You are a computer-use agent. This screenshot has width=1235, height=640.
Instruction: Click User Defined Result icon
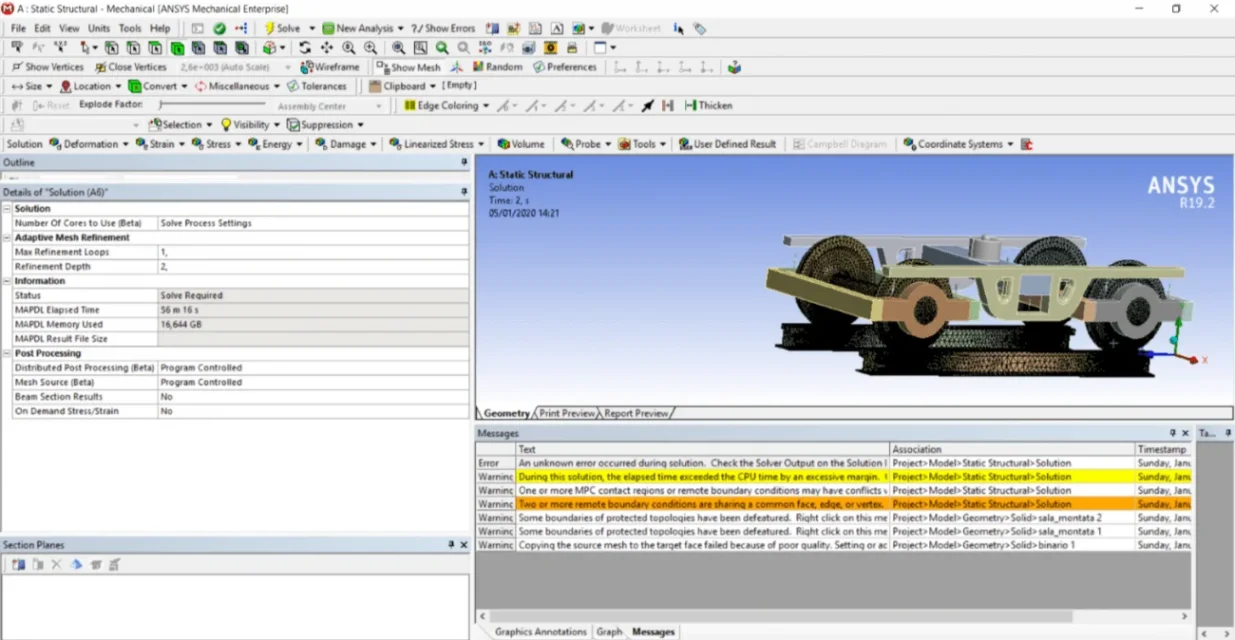(685, 144)
